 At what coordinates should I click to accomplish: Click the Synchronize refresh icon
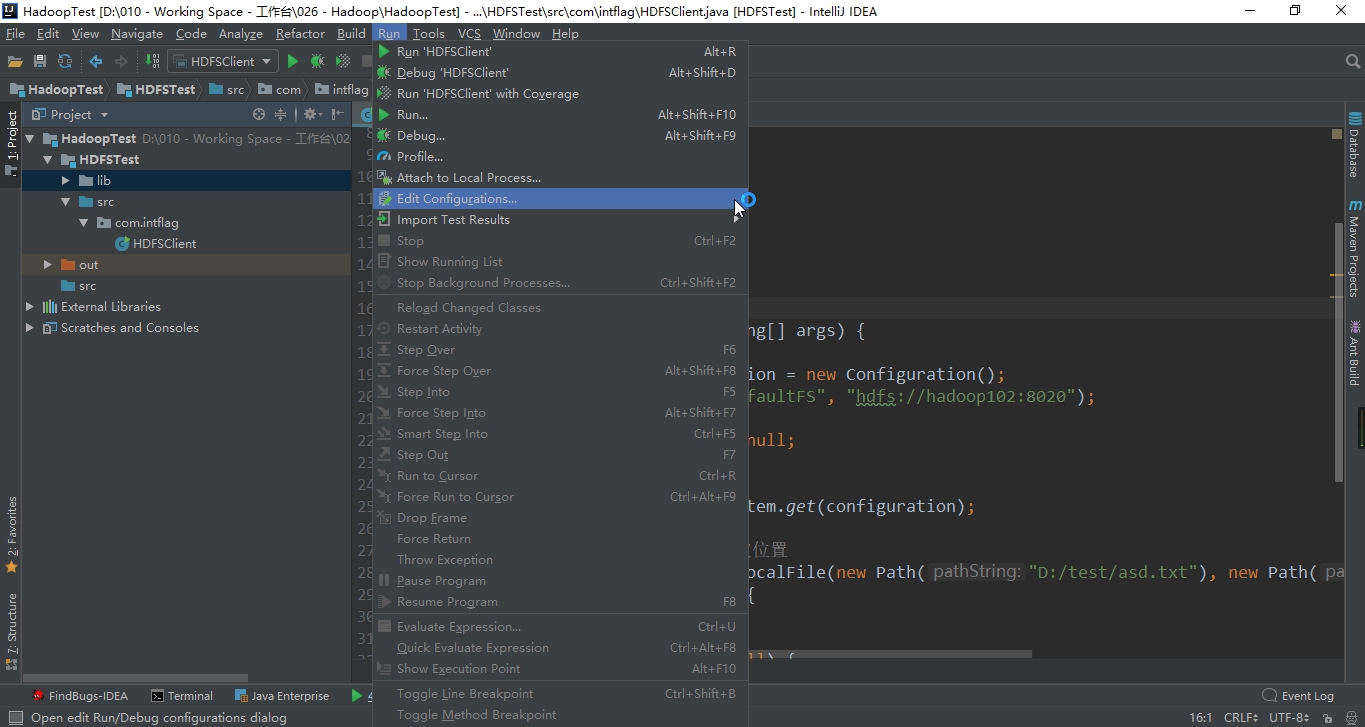click(x=65, y=61)
